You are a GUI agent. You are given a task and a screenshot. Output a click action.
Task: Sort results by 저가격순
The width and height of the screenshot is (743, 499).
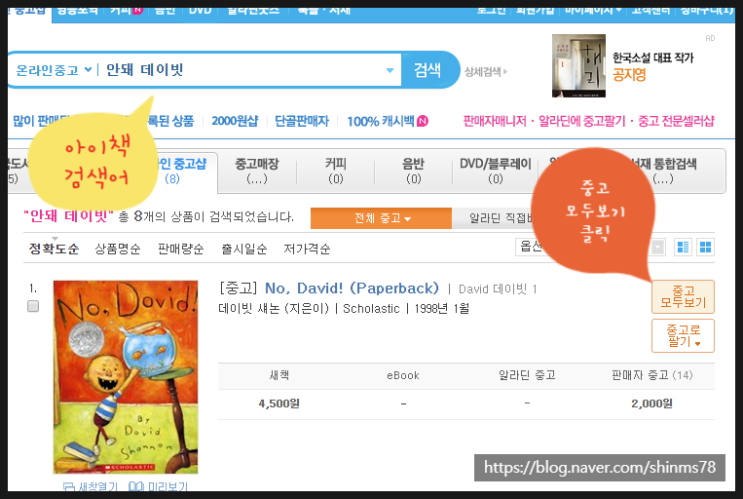pyautogui.click(x=307, y=249)
